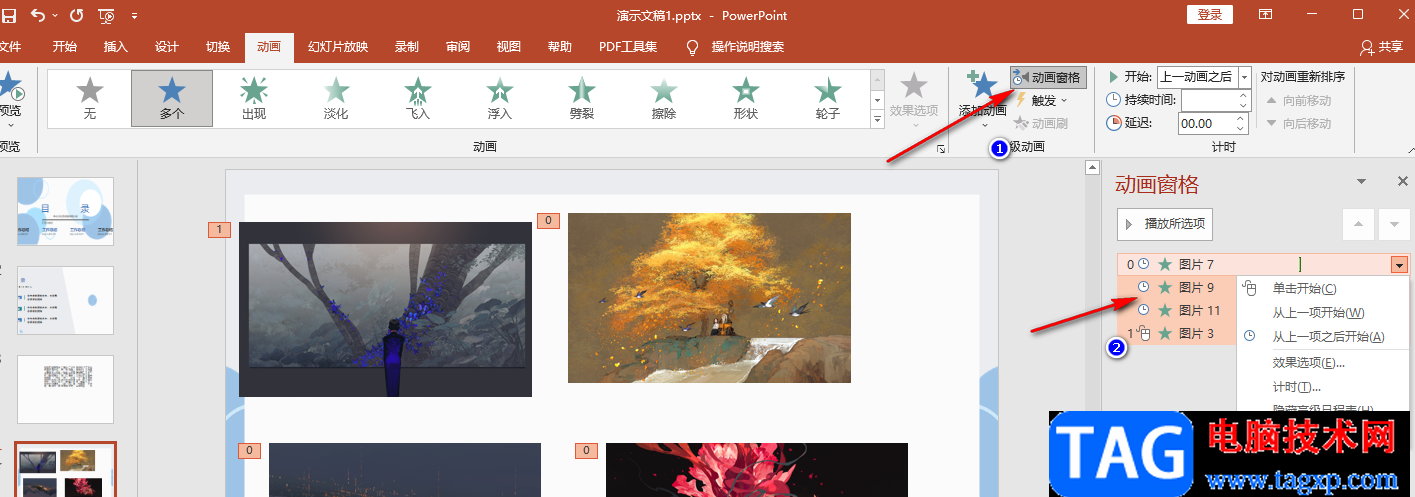Open Ribbon Display Options icon
The width and height of the screenshot is (1415, 497).
(1266, 14)
